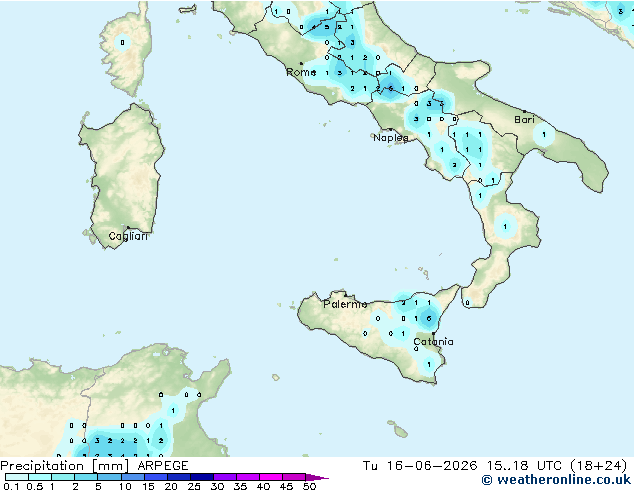Click the value 1 south of Catania label
The image size is (634, 490).
(429, 365)
